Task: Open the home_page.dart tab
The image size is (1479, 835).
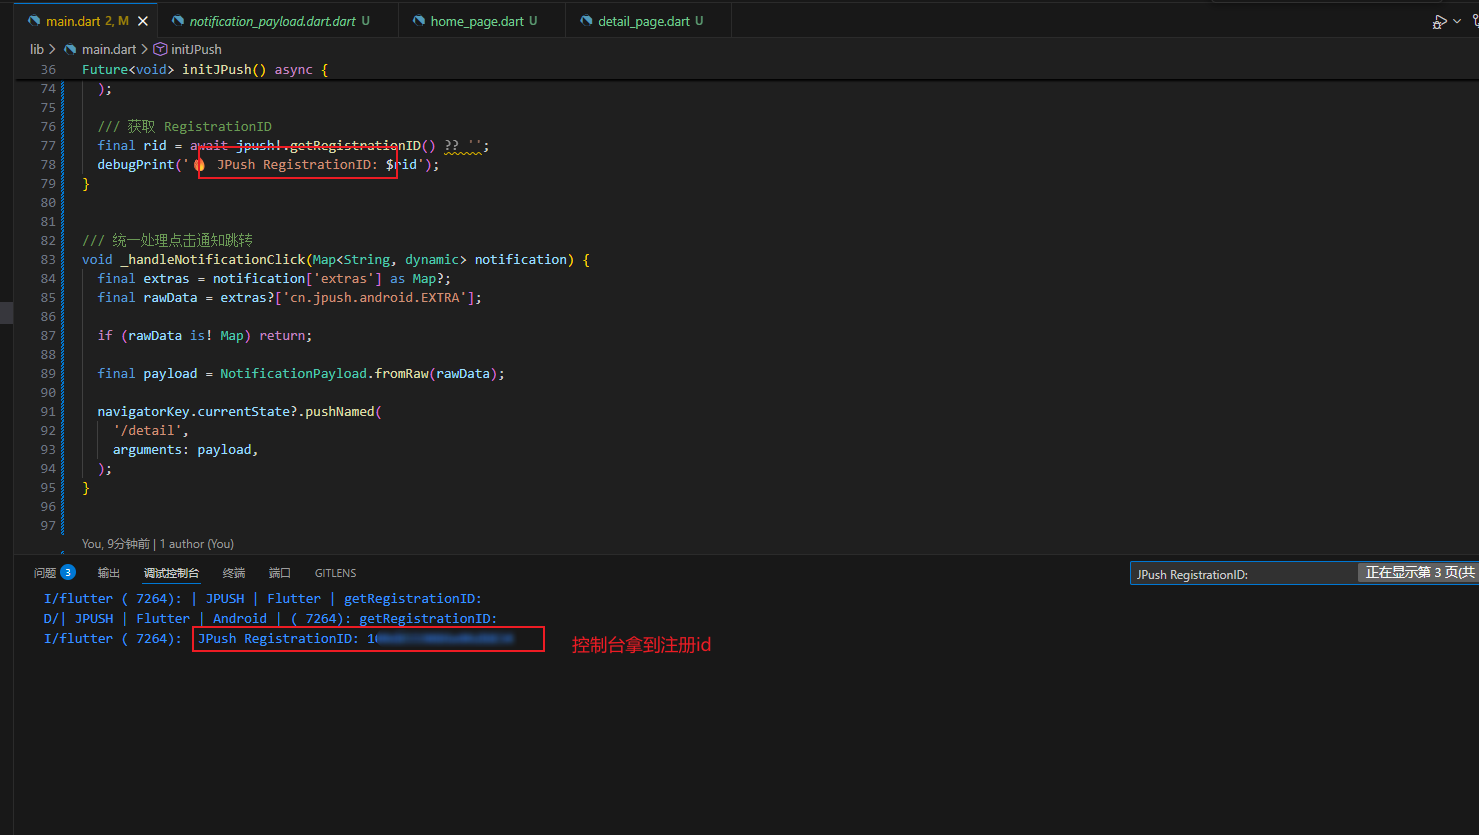Action: coord(482,21)
